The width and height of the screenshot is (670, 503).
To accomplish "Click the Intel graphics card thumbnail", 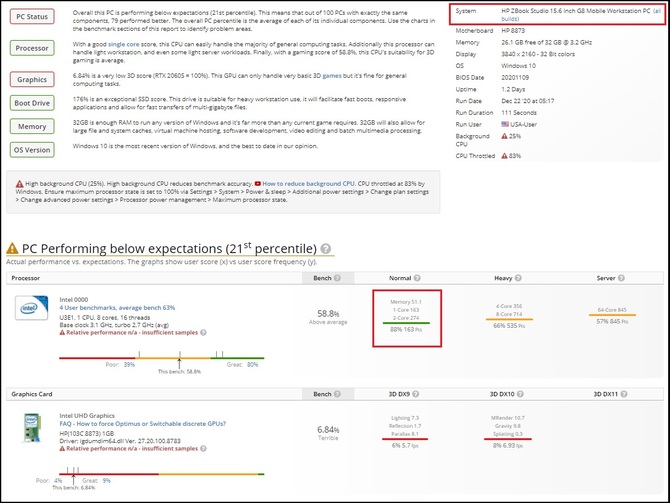I will (32, 427).
